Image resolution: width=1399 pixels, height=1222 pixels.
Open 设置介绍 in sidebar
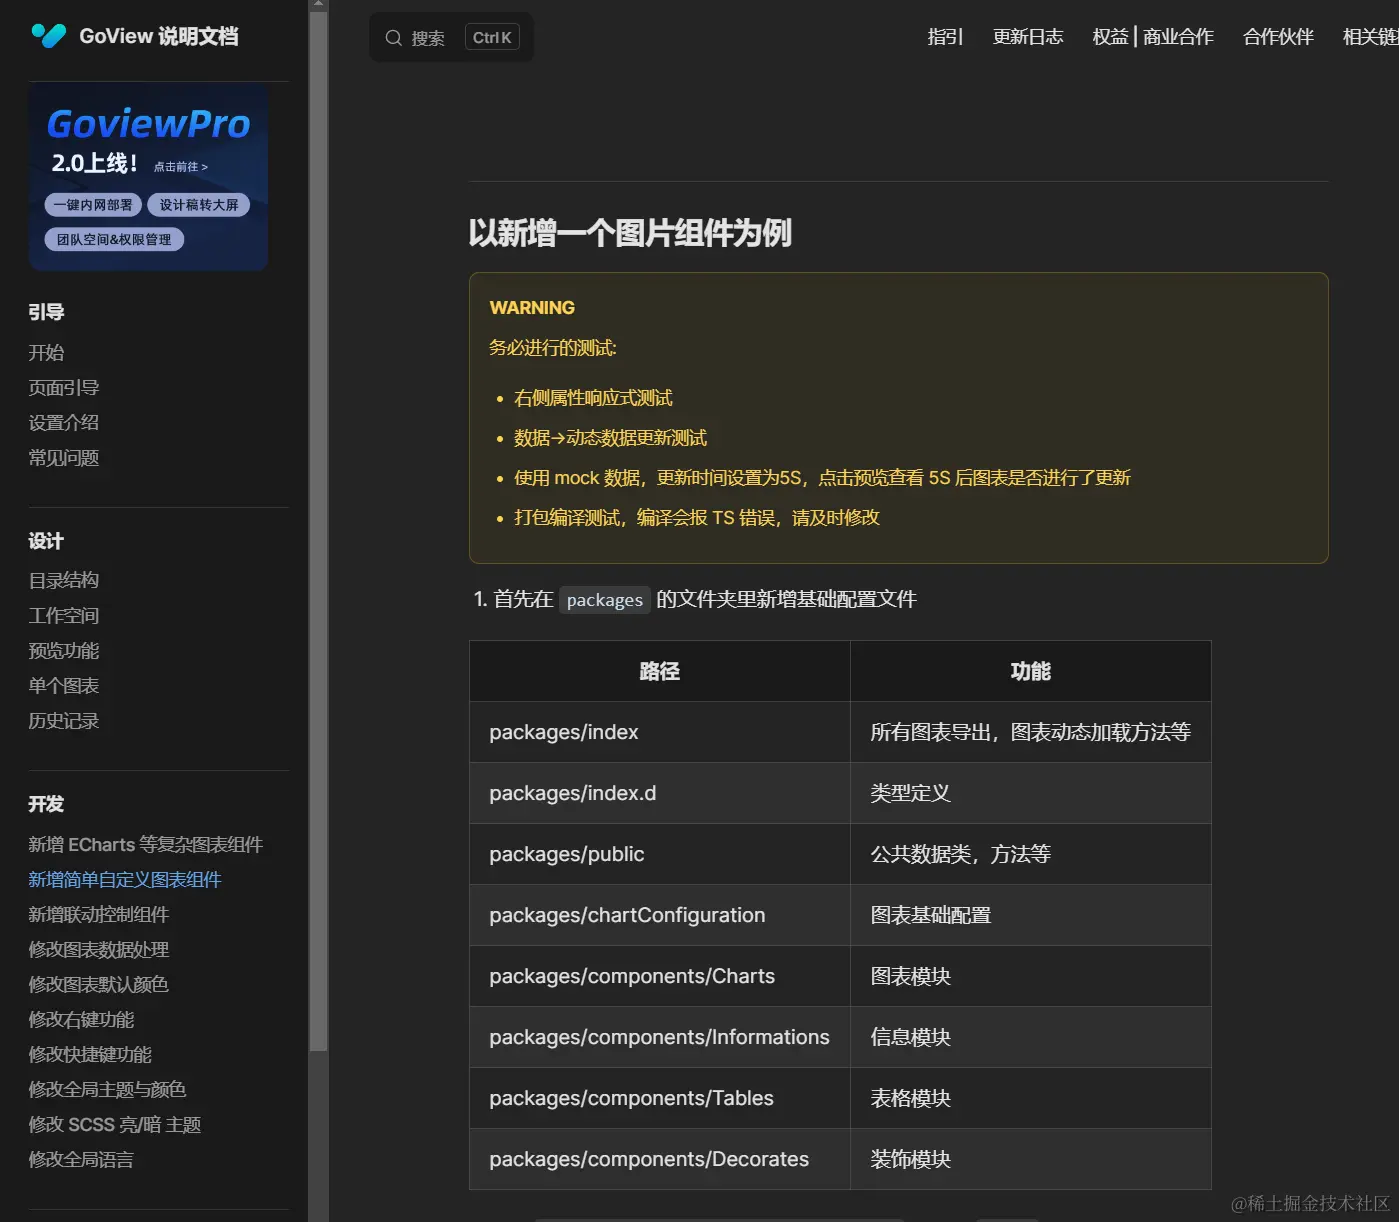(x=64, y=423)
